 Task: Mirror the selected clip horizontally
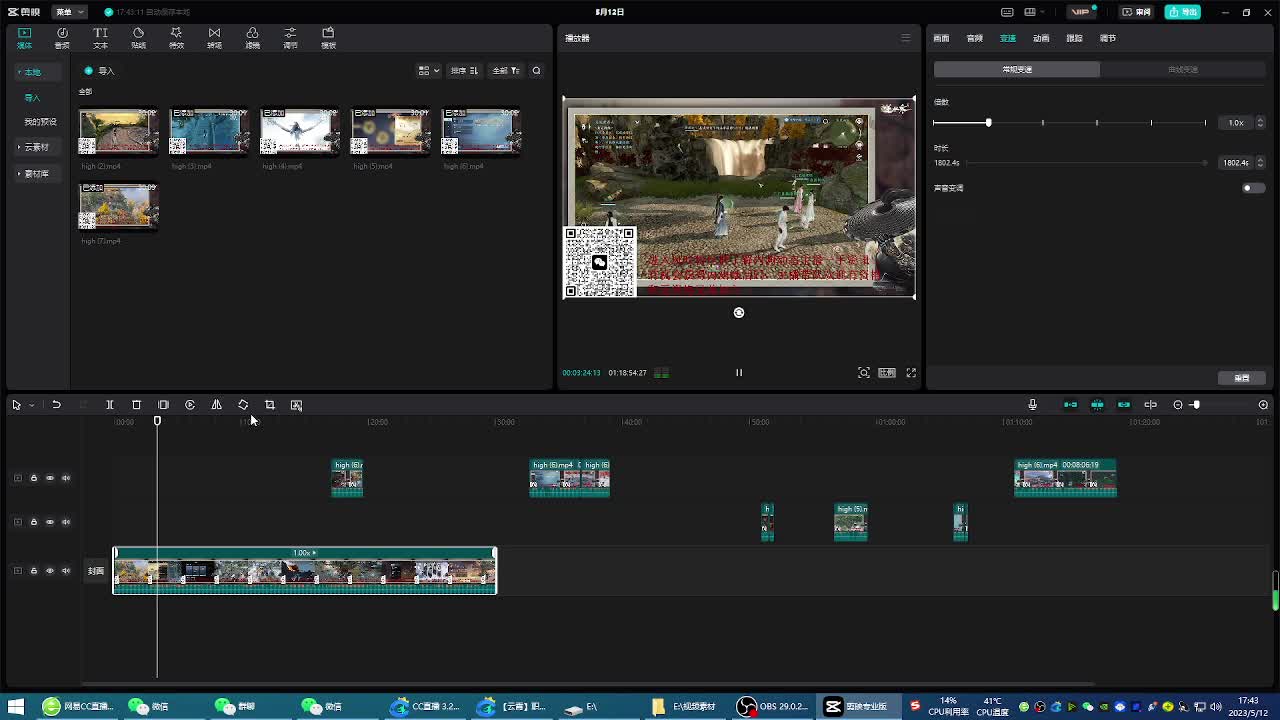216,405
